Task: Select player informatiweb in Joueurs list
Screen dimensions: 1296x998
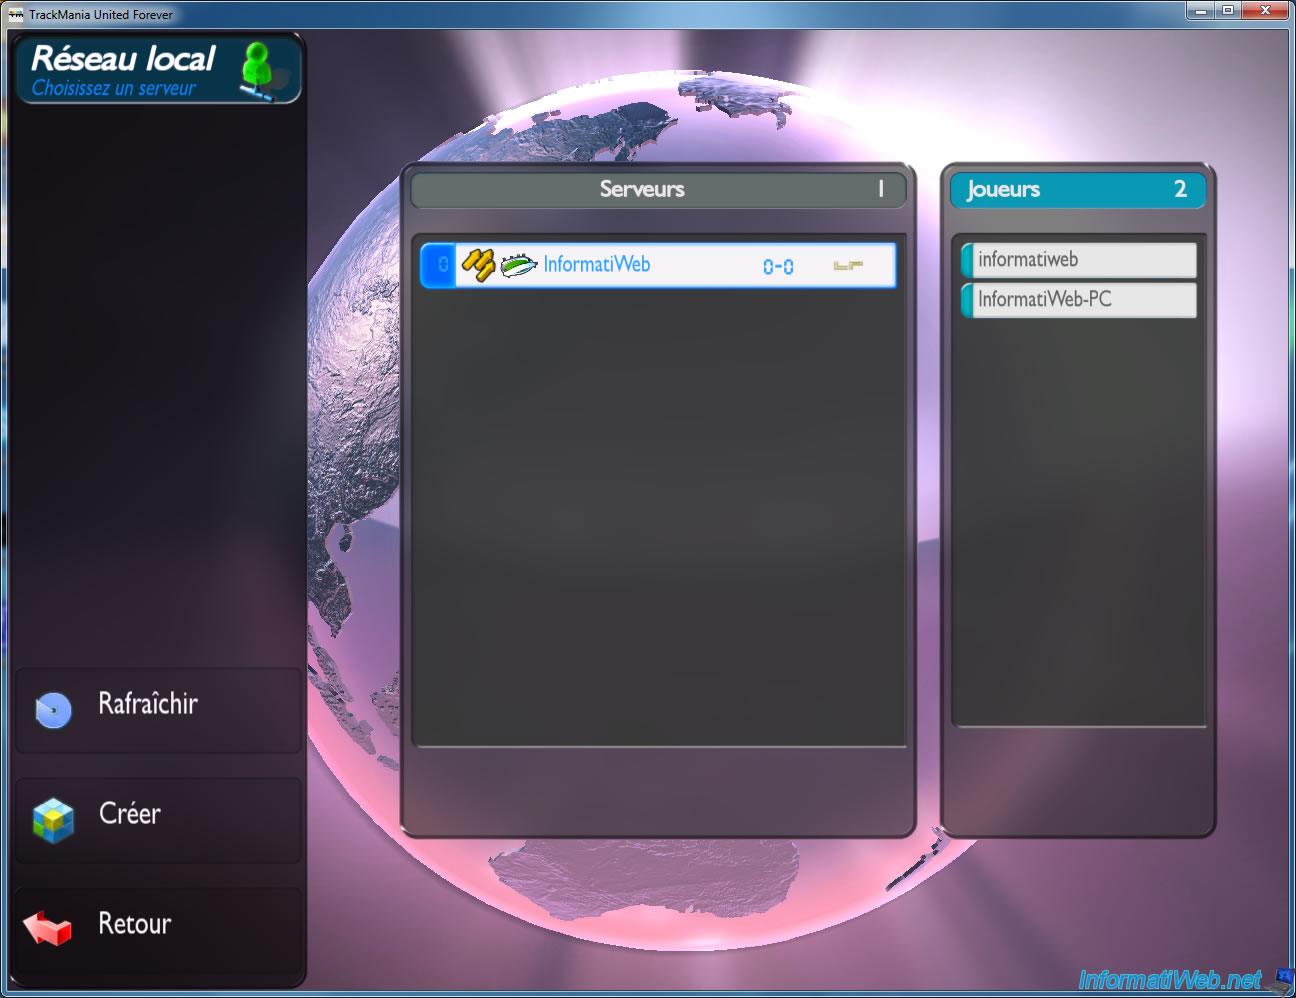Action: point(1079,260)
